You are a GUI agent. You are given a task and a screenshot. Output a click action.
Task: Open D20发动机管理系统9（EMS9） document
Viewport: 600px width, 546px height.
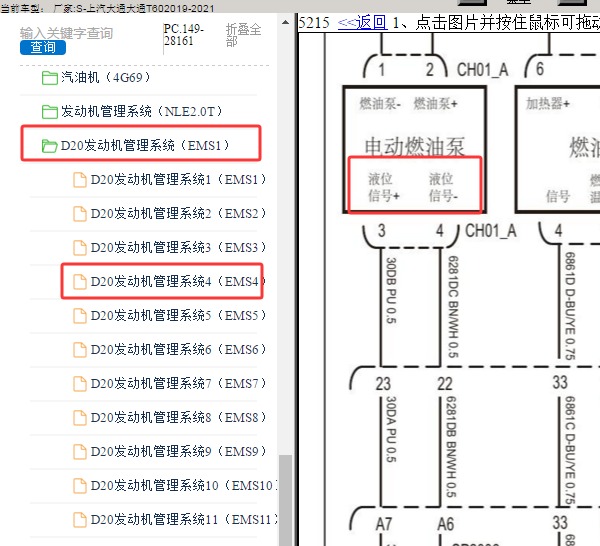click(x=178, y=451)
